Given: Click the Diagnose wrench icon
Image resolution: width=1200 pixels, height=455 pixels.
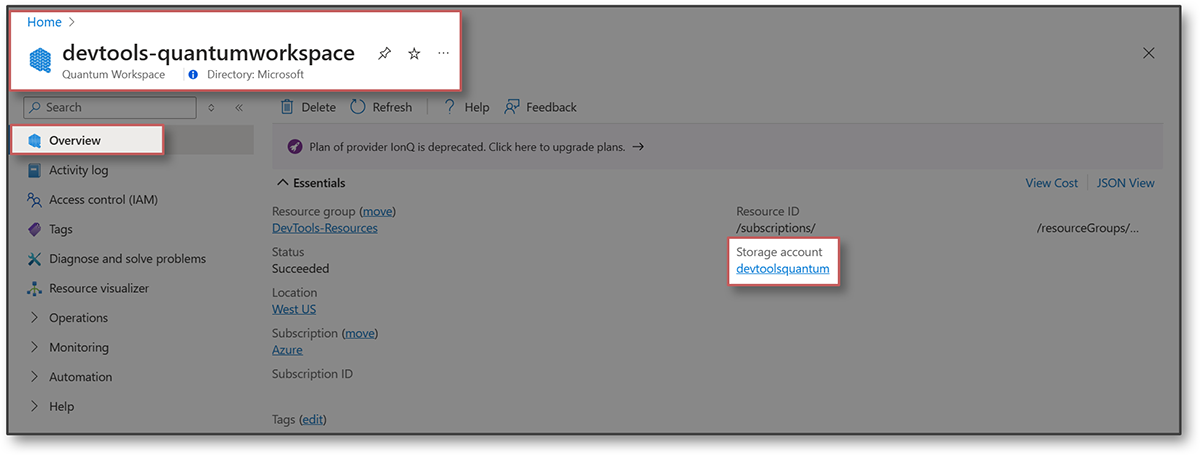Looking at the screenshot, I should coord(35,259).
